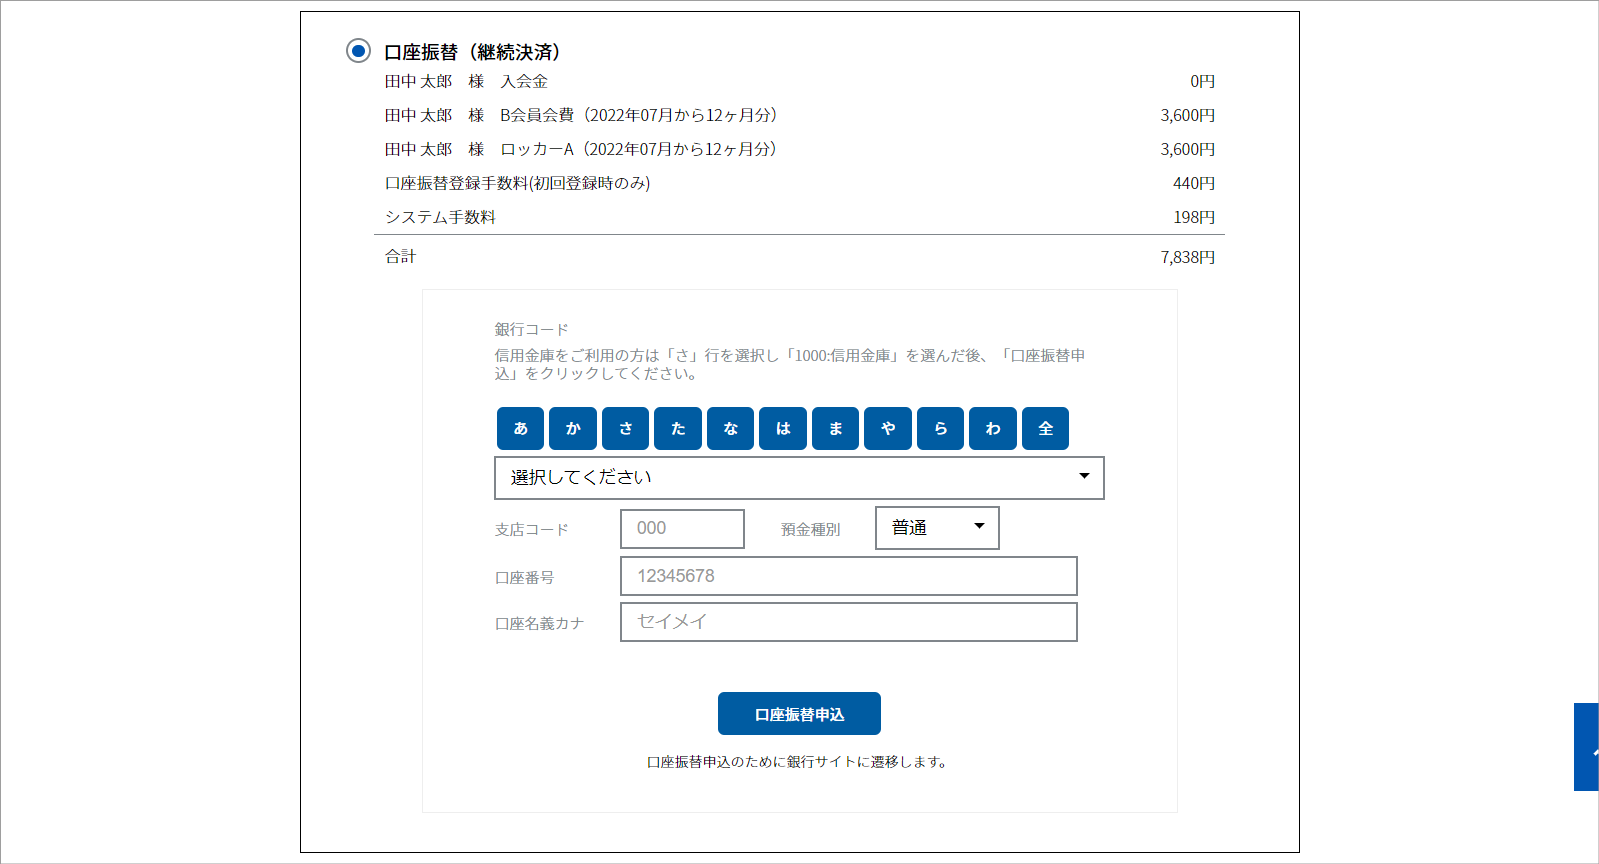Click the bank dropdown arrow
The height and width of the screenshot is (864, 1599).
1084,476
